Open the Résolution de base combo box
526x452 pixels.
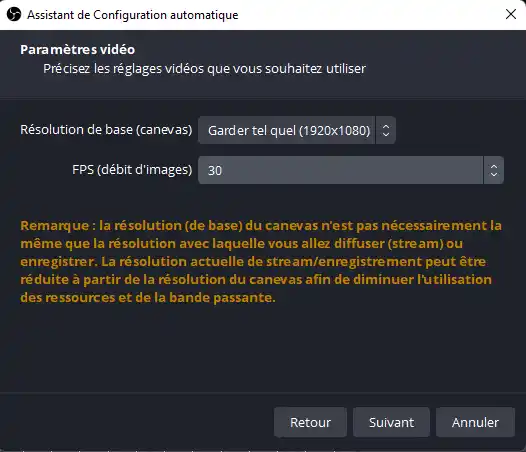click(297, 130)
